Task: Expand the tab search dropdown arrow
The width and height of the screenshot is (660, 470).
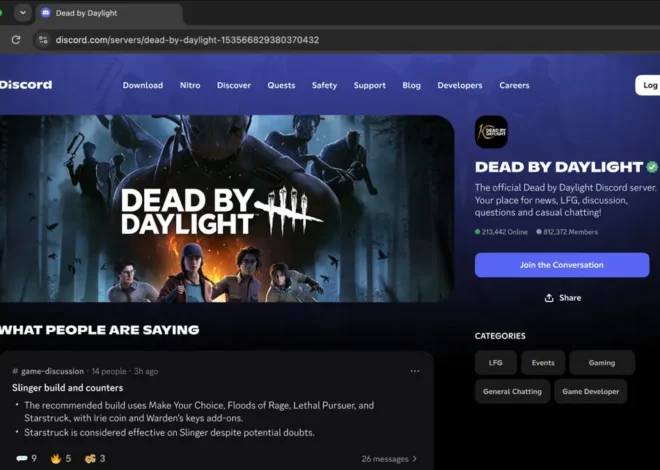Action: click(23, 13)
